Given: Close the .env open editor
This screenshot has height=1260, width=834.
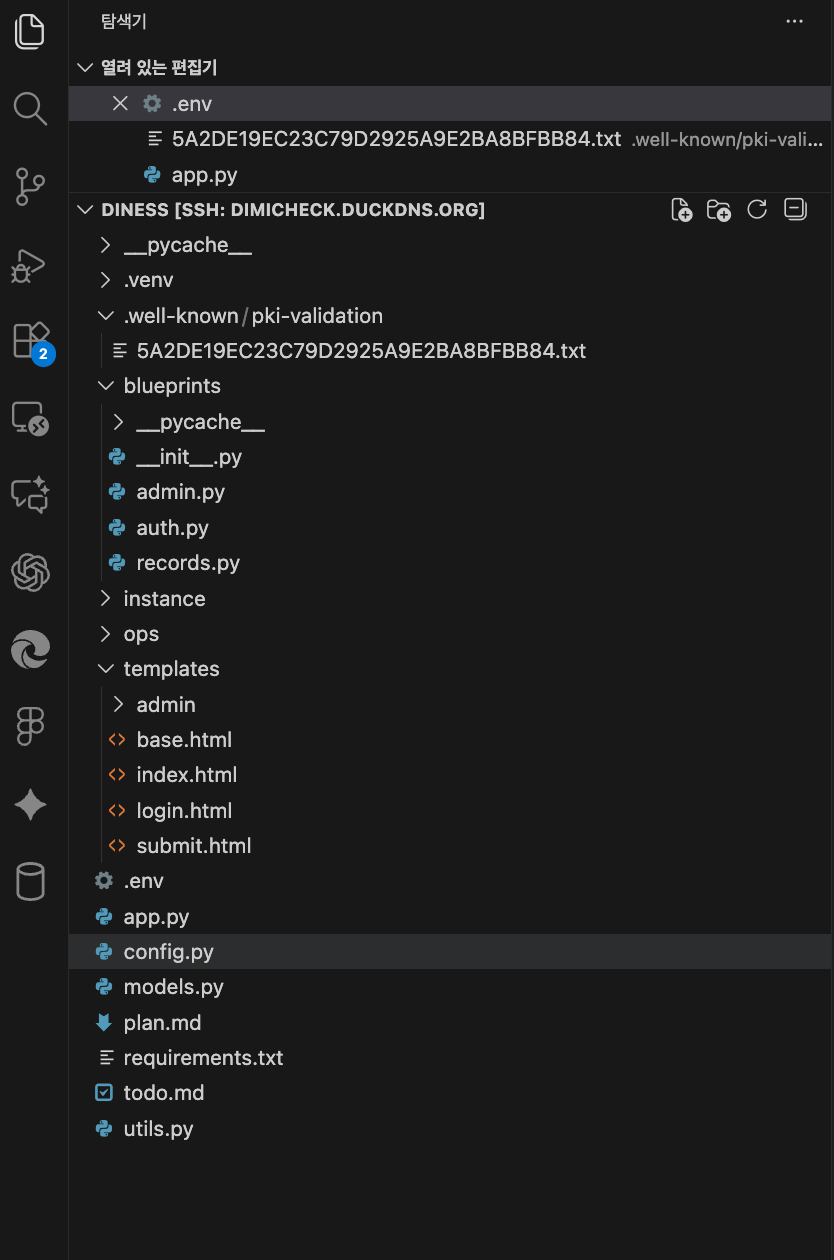Looking at the screenshot, I should point(120,104).
